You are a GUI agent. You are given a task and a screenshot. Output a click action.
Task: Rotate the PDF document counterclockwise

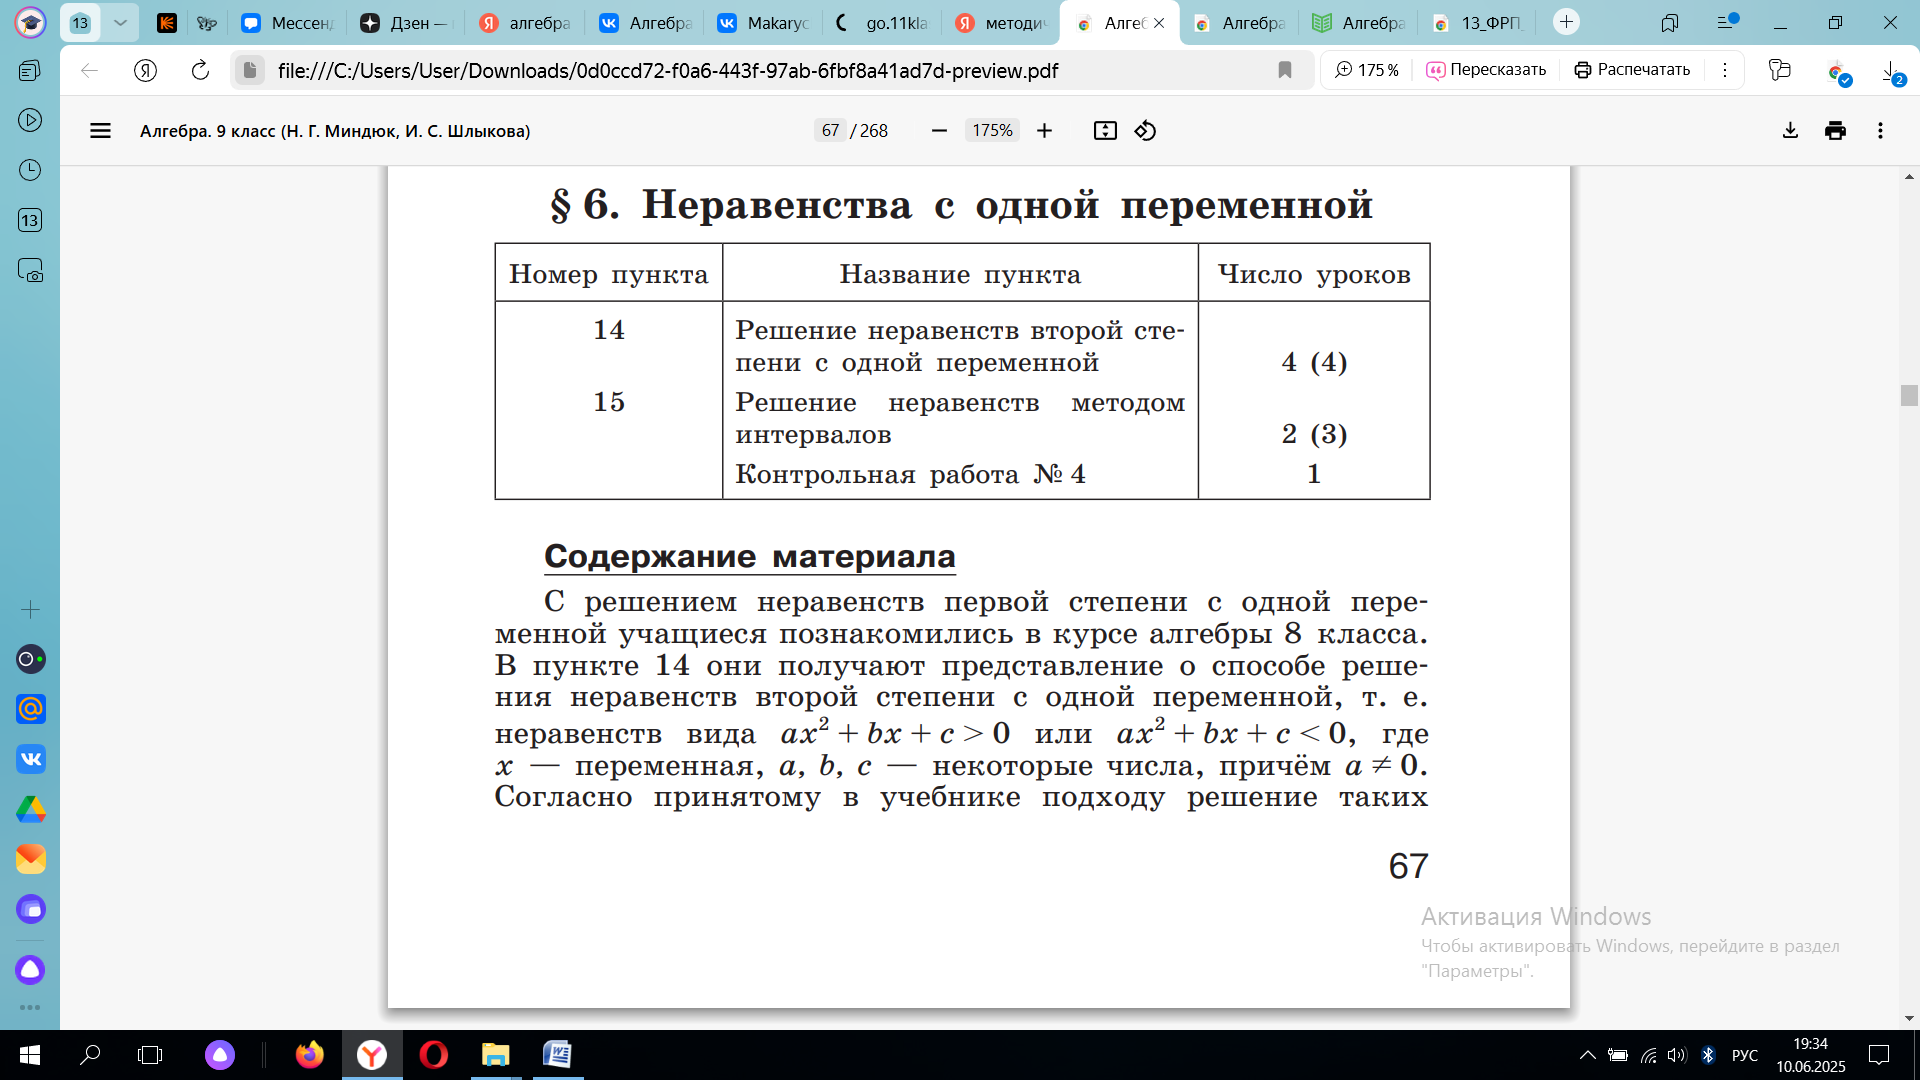point(1146,131)
